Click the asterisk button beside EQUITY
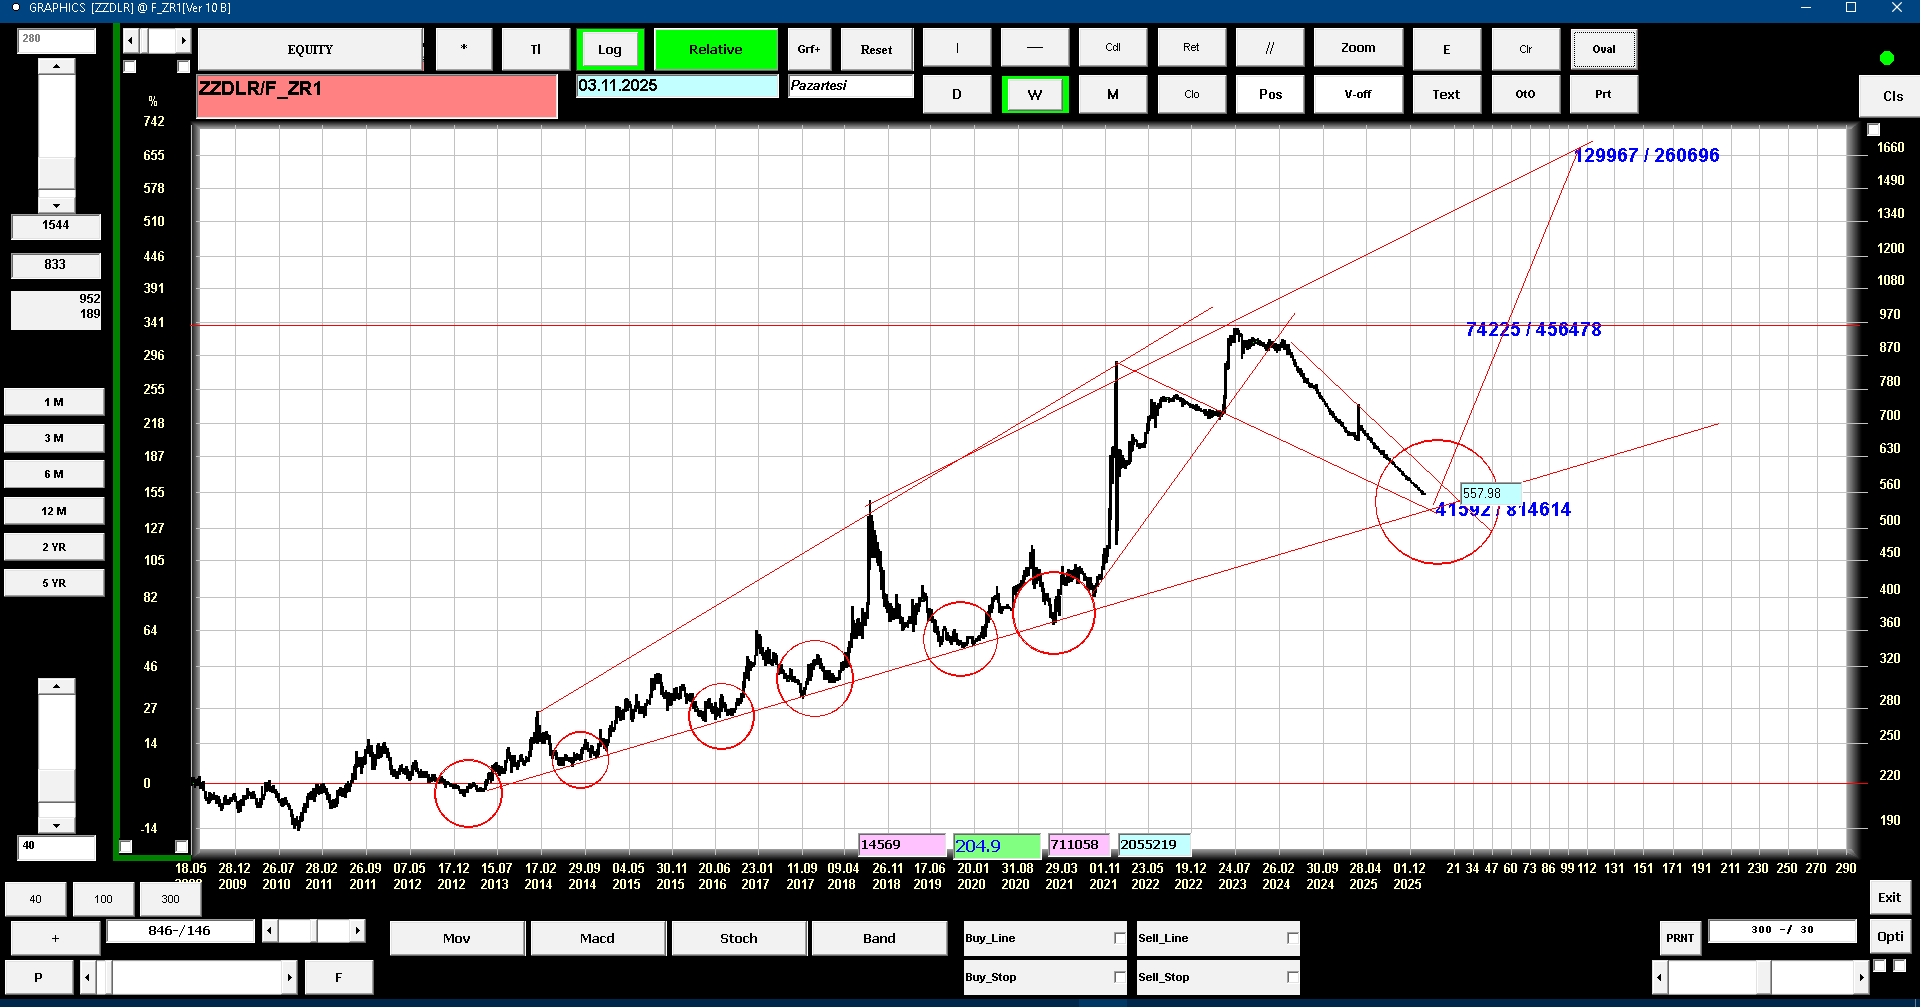Screen dimensions: 1920x1007 click(x=463, y=49)
